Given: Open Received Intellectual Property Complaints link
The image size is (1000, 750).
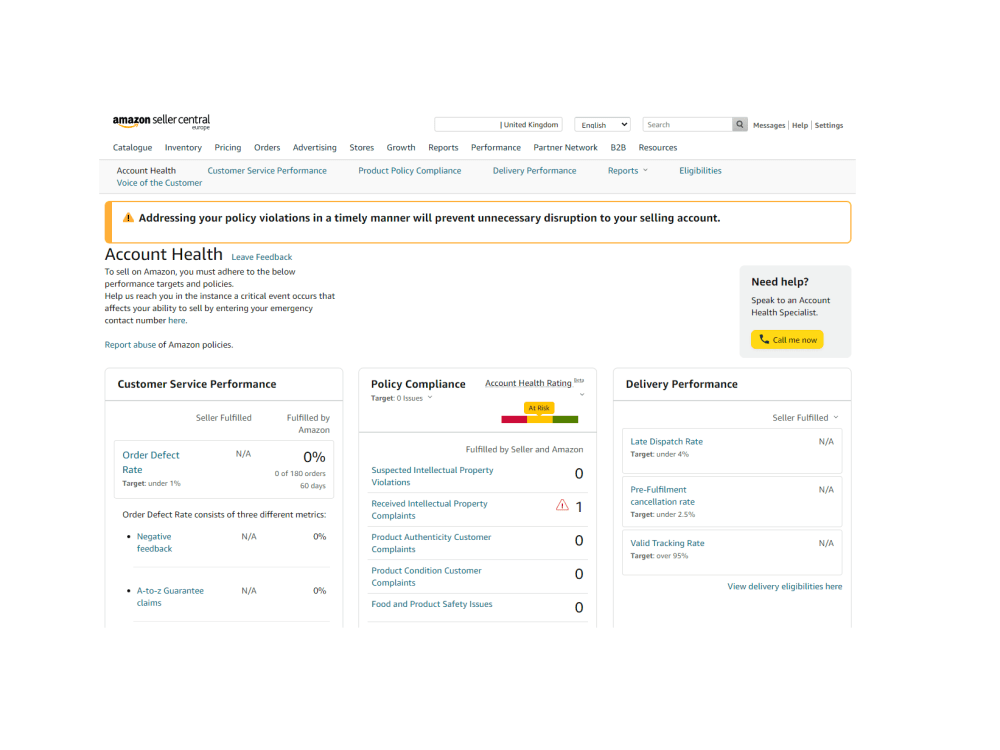Looking at the screenshot, I should (x=429, y=510).
